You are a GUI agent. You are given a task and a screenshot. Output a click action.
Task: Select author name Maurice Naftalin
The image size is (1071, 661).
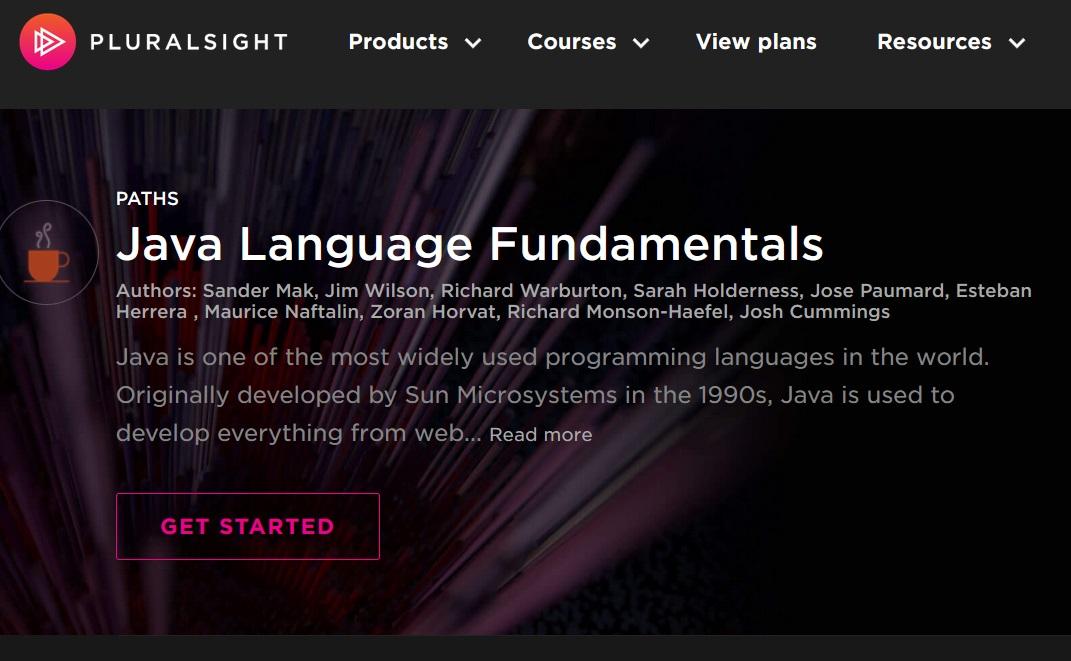click(x=281, y=312)
